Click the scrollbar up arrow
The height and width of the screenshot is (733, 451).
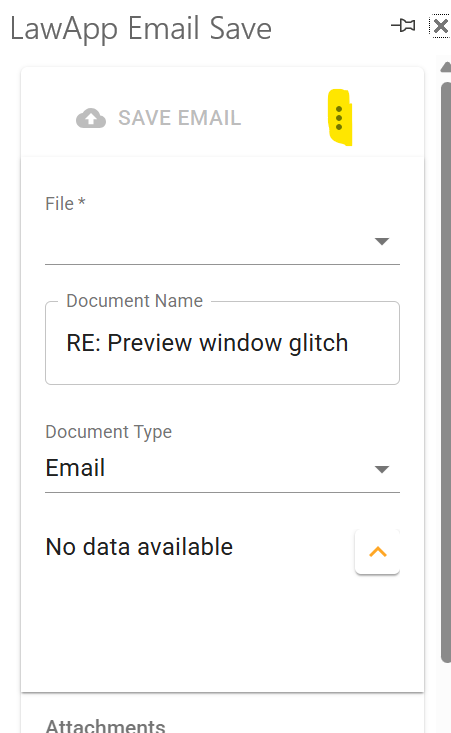(446, 67)
